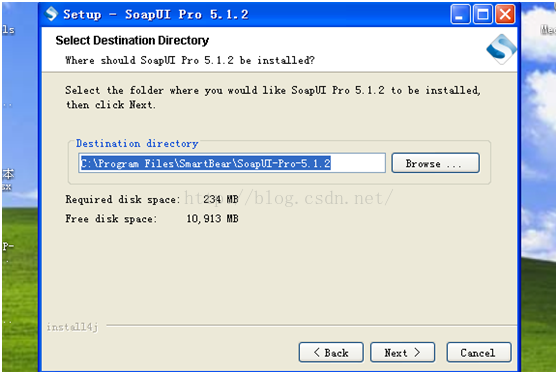The width and height of the screenshot is (558, 374).
Task: Click the Browse ... button
Action: 435,163
